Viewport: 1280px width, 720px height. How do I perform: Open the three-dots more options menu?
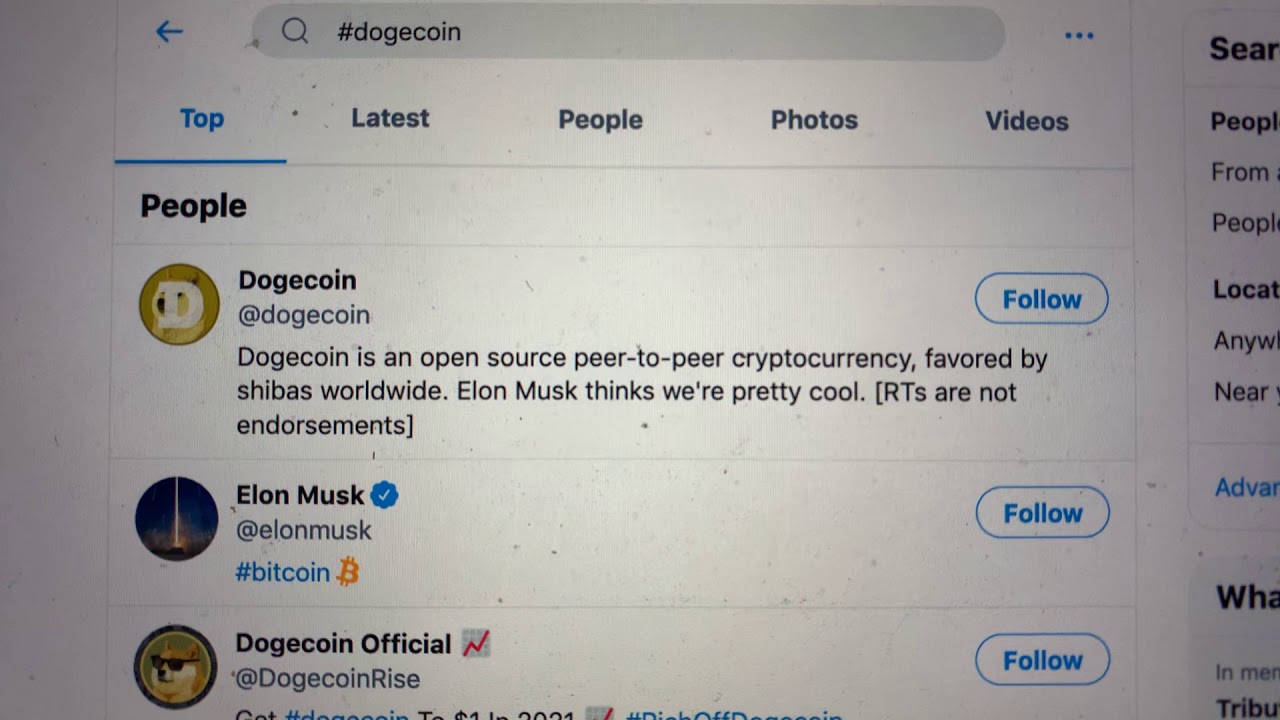pyautogui.click(x=1079, y=35)
